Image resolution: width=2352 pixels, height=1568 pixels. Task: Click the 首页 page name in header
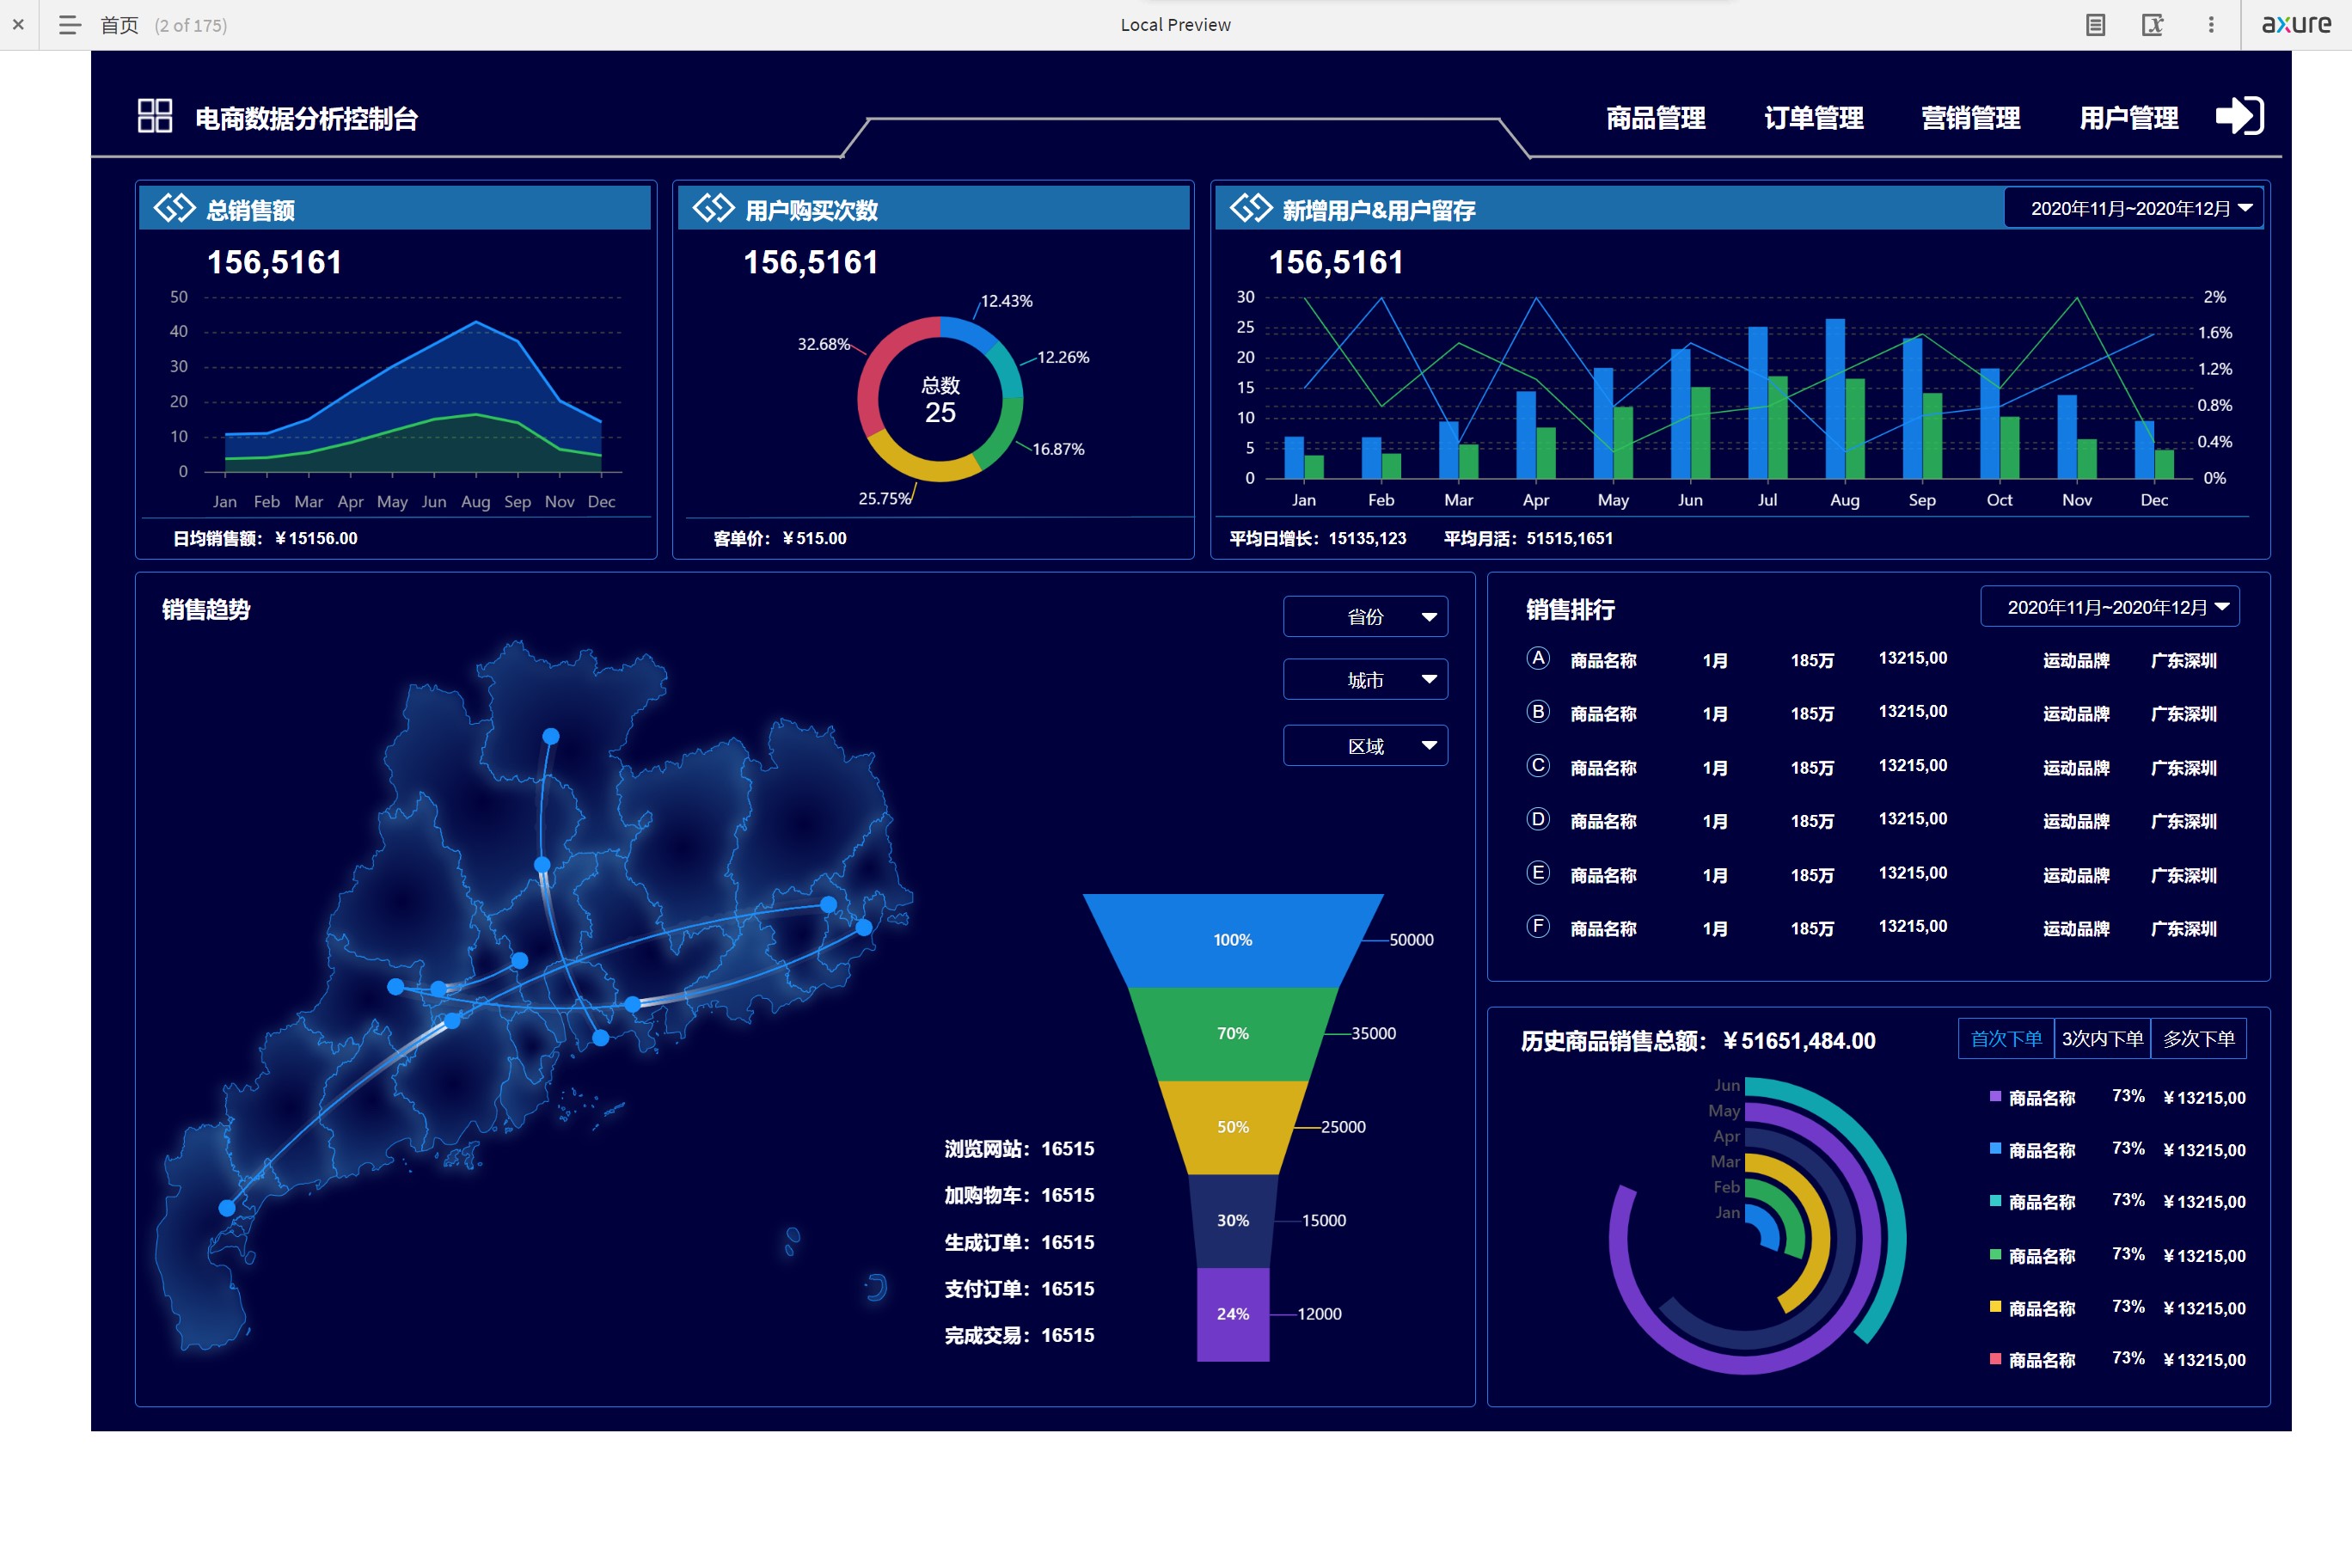tap(119, 25)
